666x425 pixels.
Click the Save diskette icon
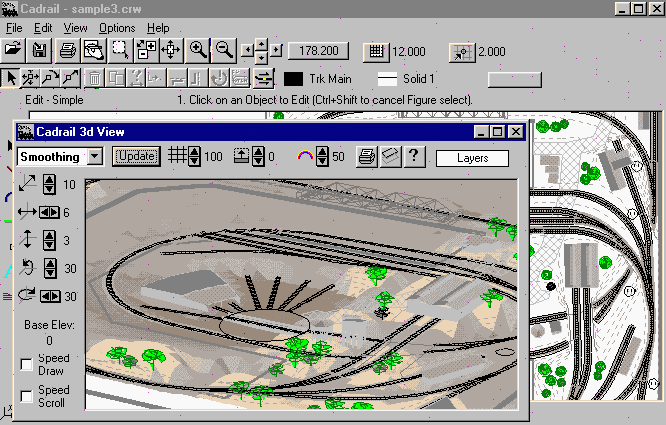39,51
